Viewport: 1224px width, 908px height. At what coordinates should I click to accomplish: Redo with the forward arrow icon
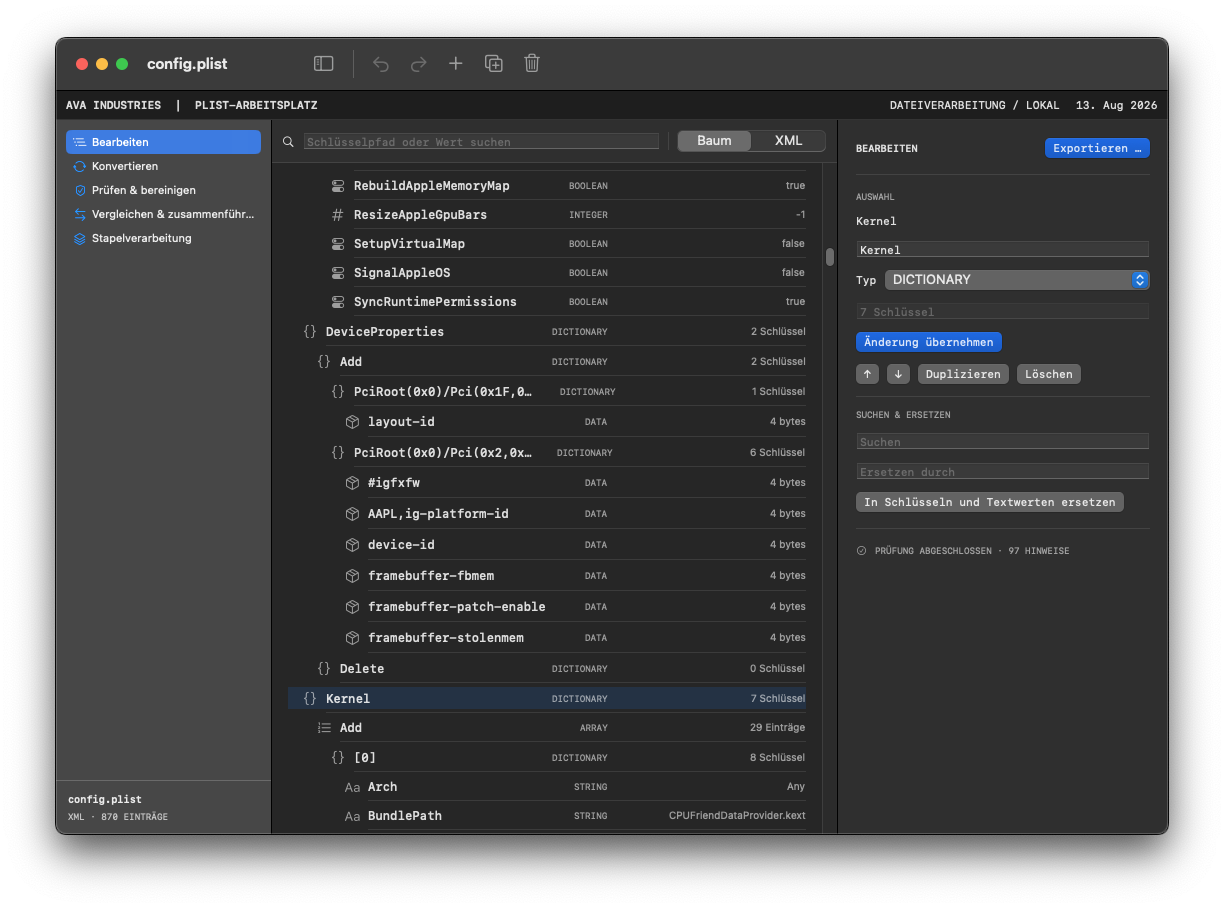tap(418, 63)
